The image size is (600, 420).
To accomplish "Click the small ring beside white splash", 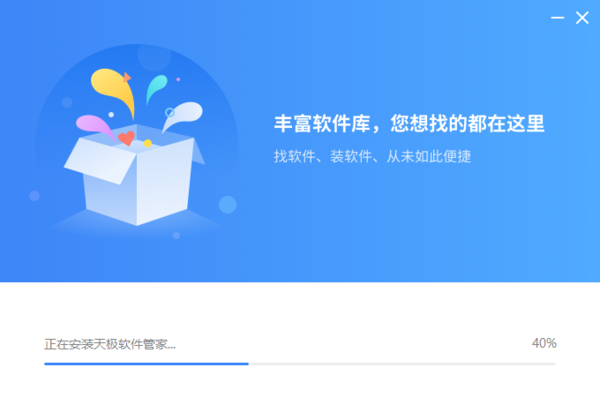I will tap(170, 112).
